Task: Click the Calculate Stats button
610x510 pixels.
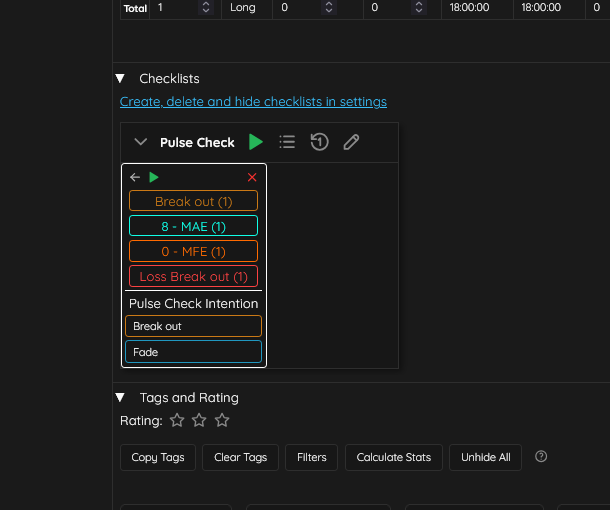Action: click(x=393, y=457)
